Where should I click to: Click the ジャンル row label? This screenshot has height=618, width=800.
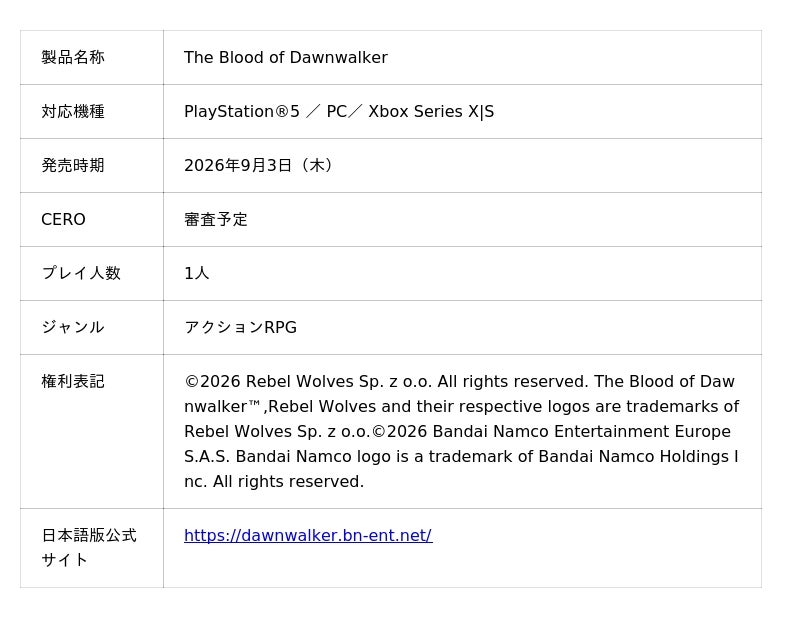73,328
